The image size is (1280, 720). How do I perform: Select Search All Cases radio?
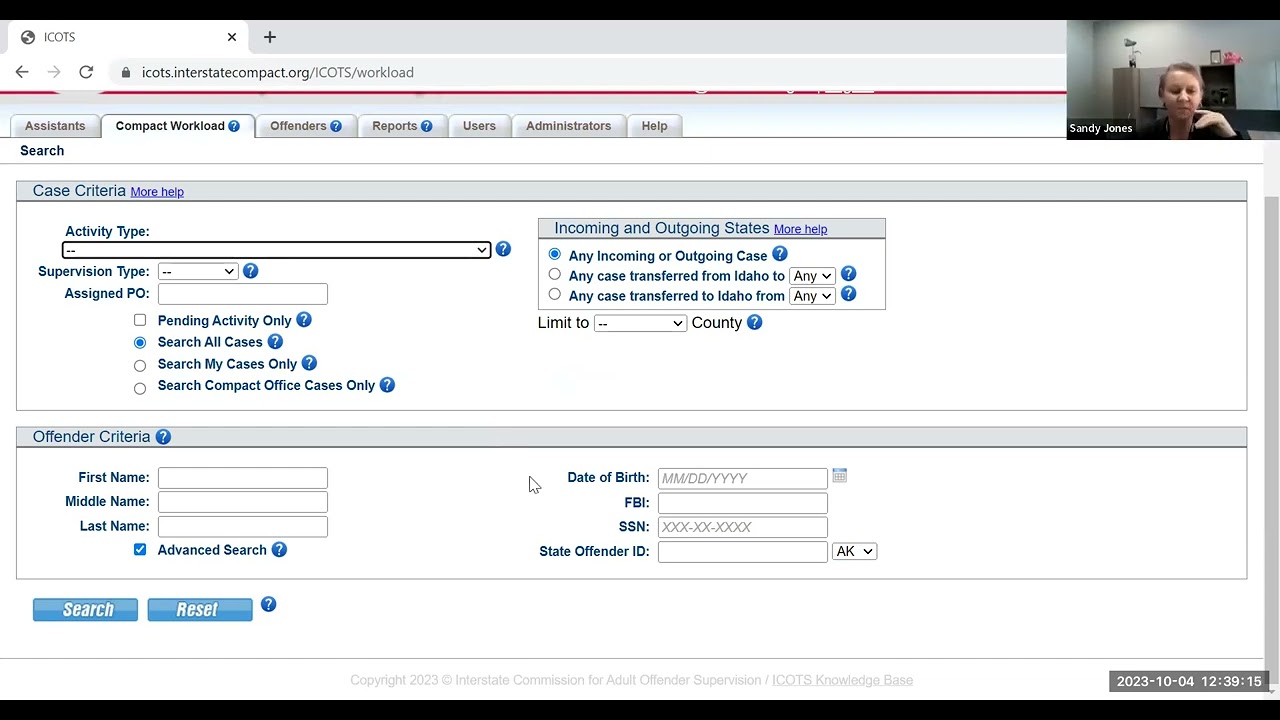(140, 343)
